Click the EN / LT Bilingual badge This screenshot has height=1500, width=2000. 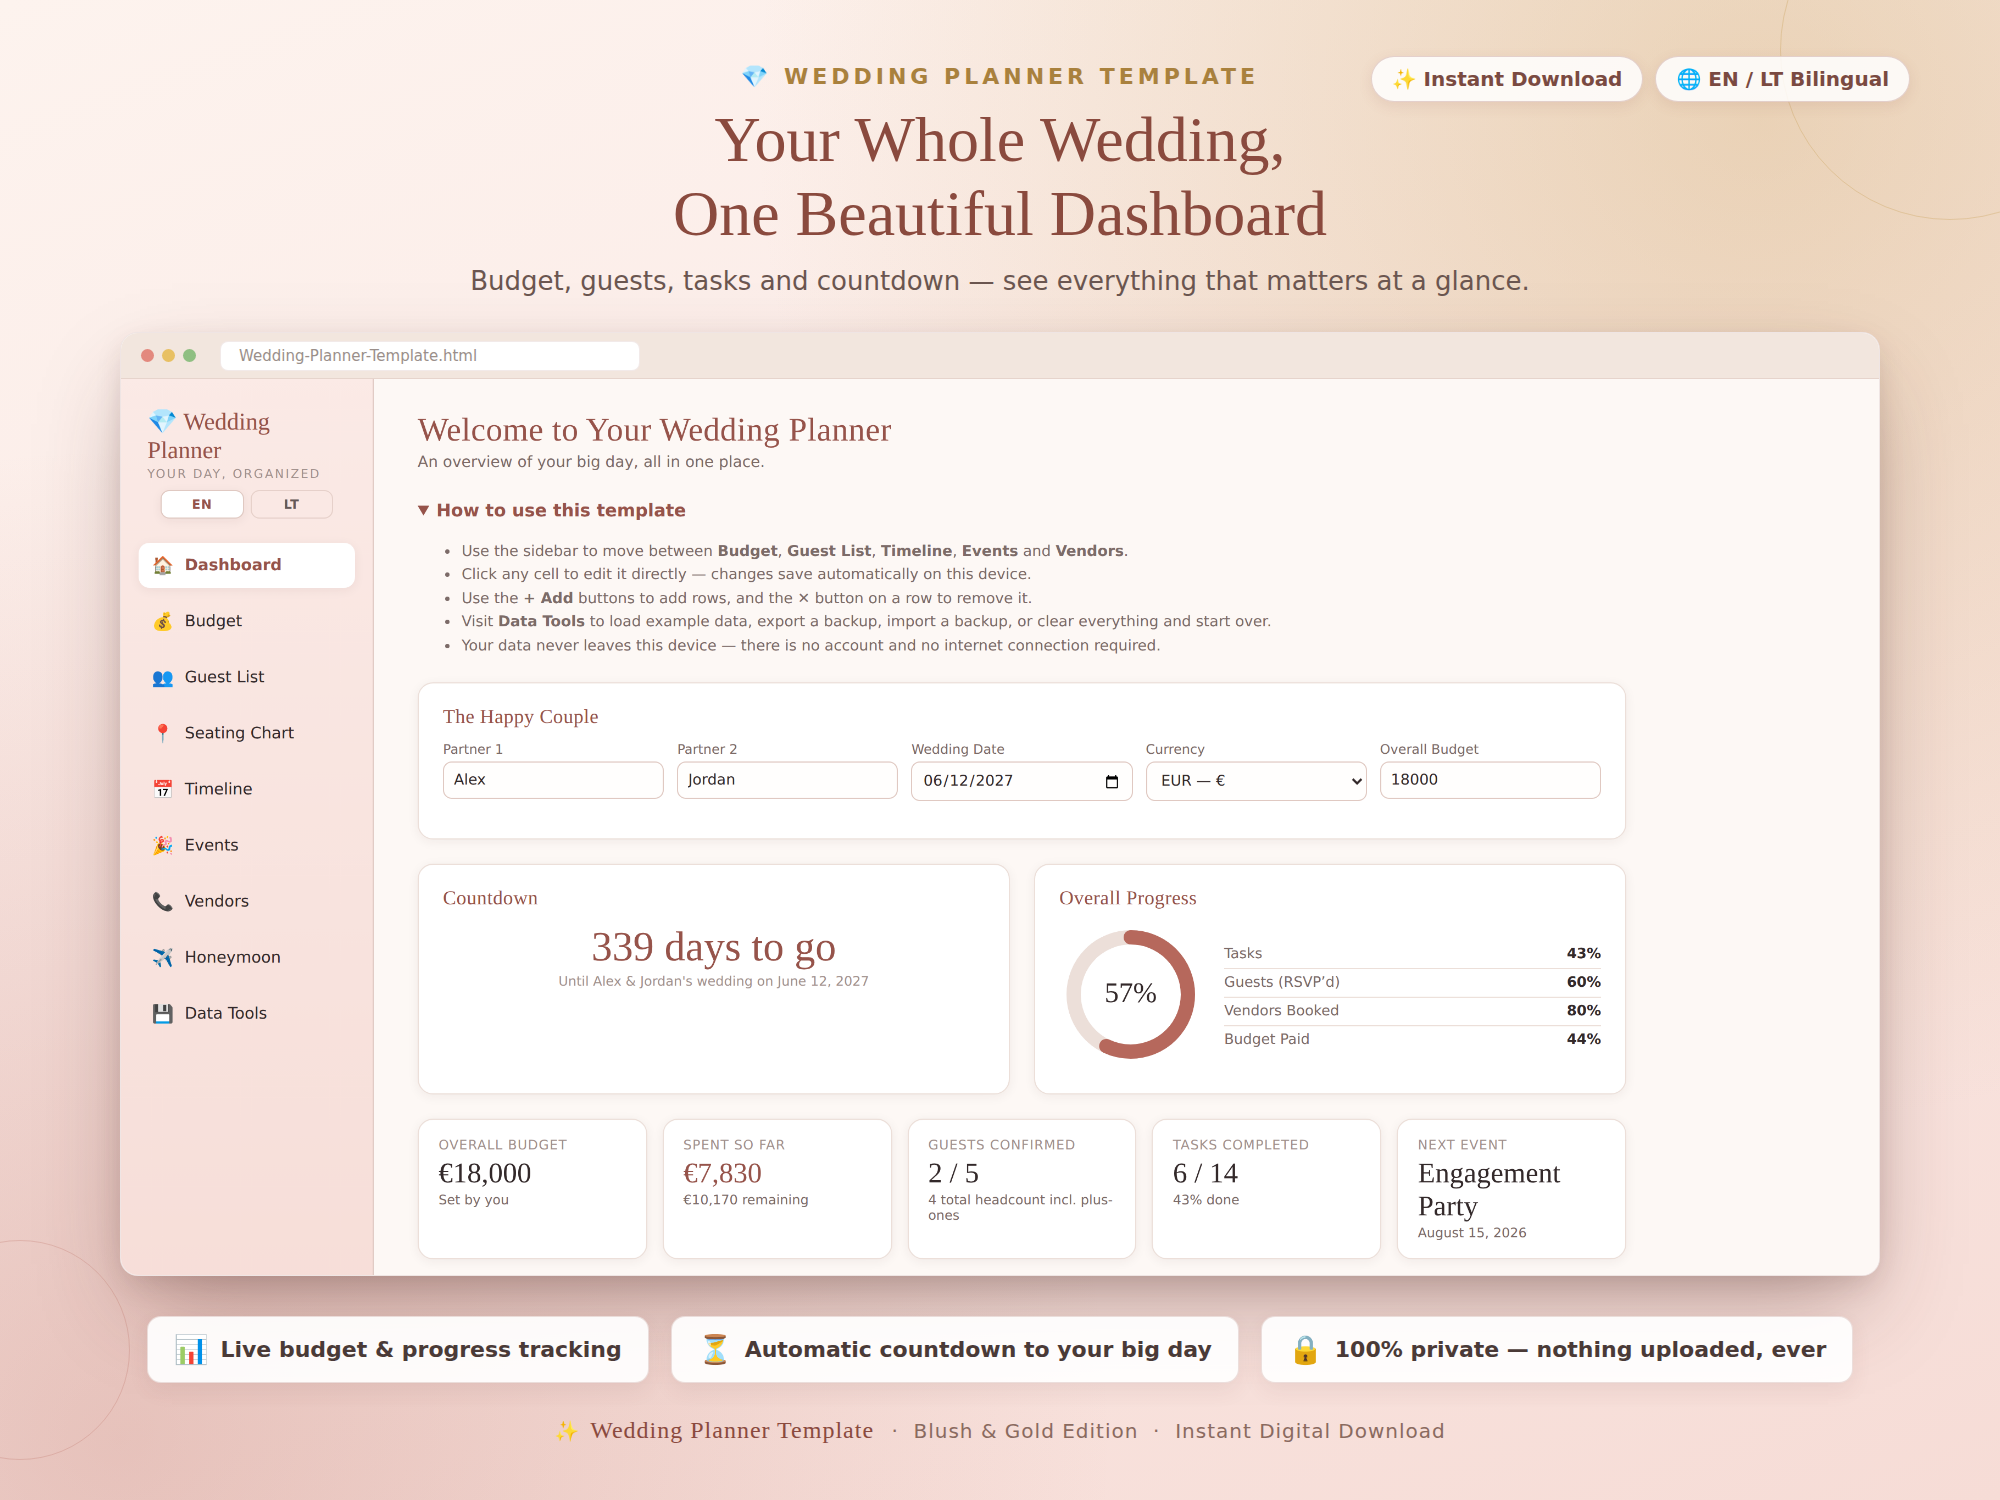[x=1782, y=79]
